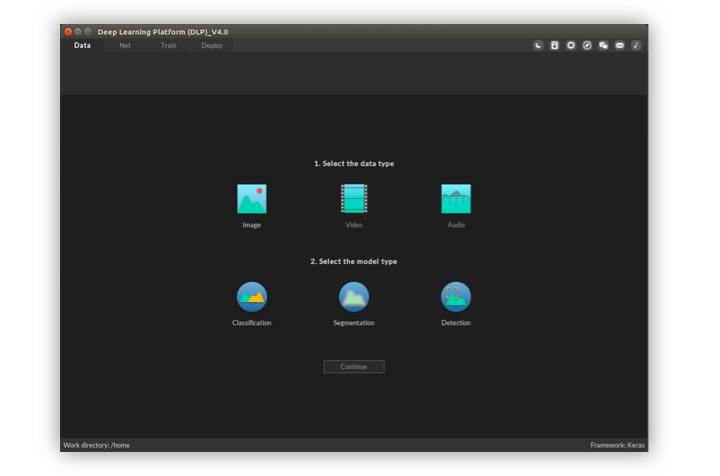
Task: Switch to the Net tab
Action: (125, 45)
